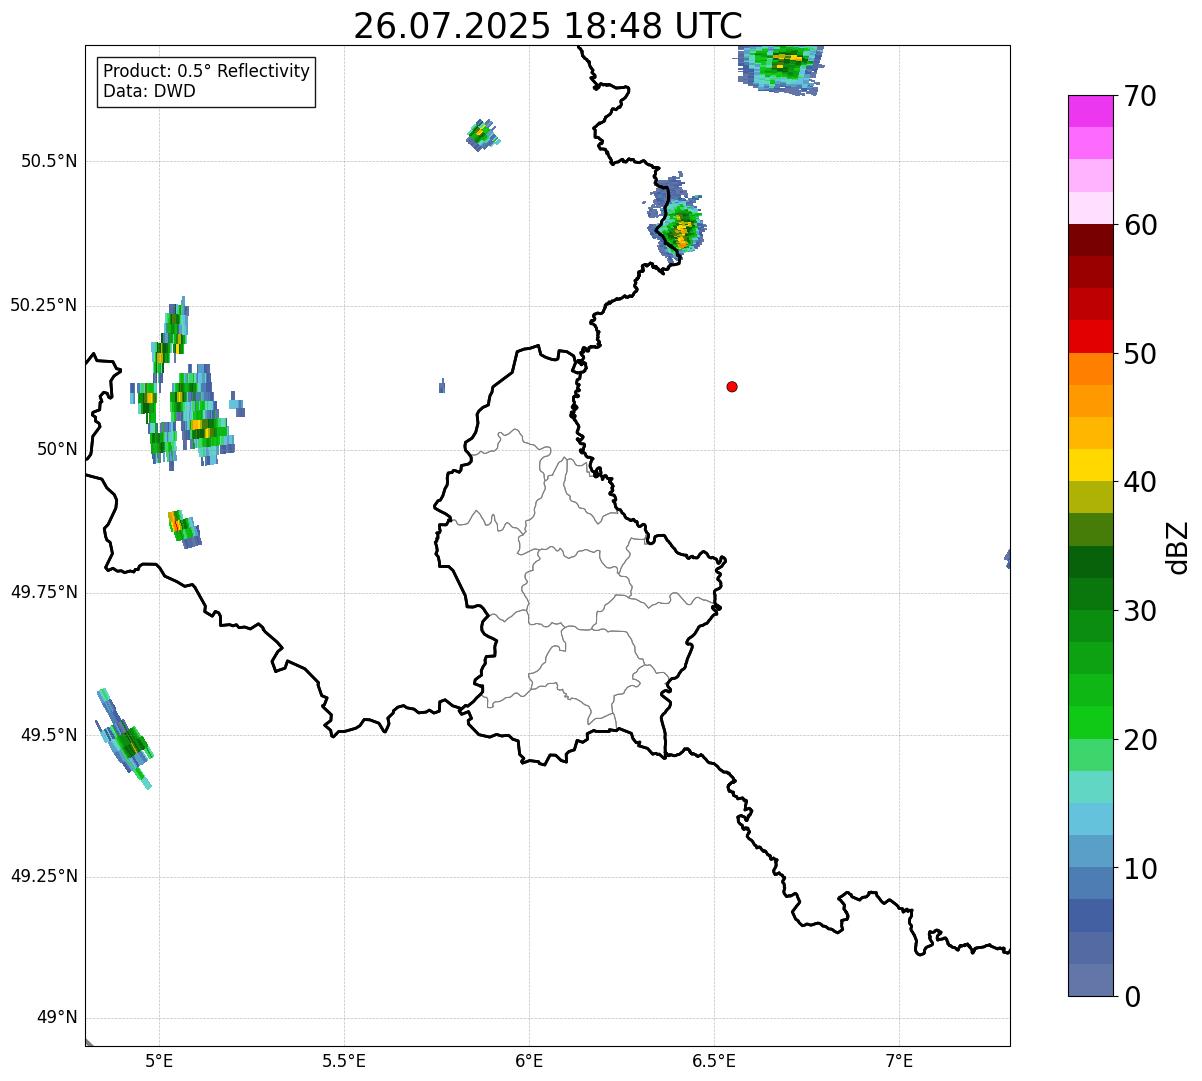Click the colorbar 70 tick label
1202x1081 pixels.
(x=1140, y=96)
